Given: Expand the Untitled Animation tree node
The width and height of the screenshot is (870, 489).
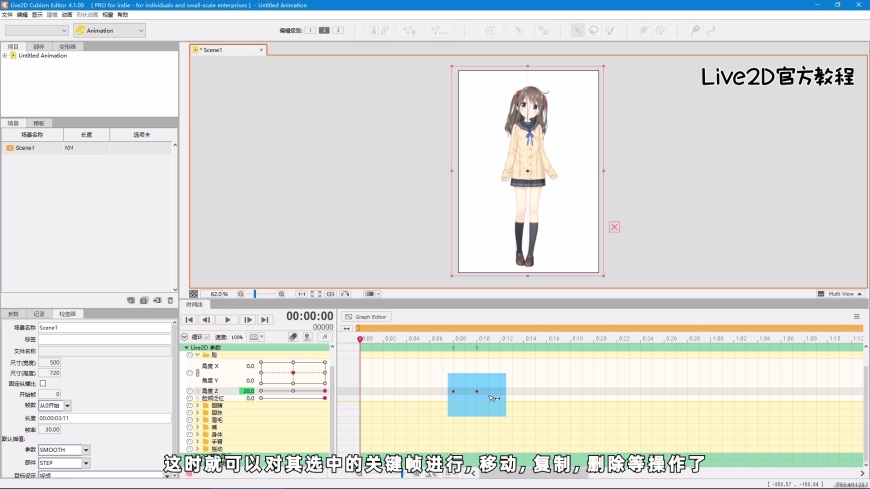Looking at the screenshot, I should tap(5, 56).
